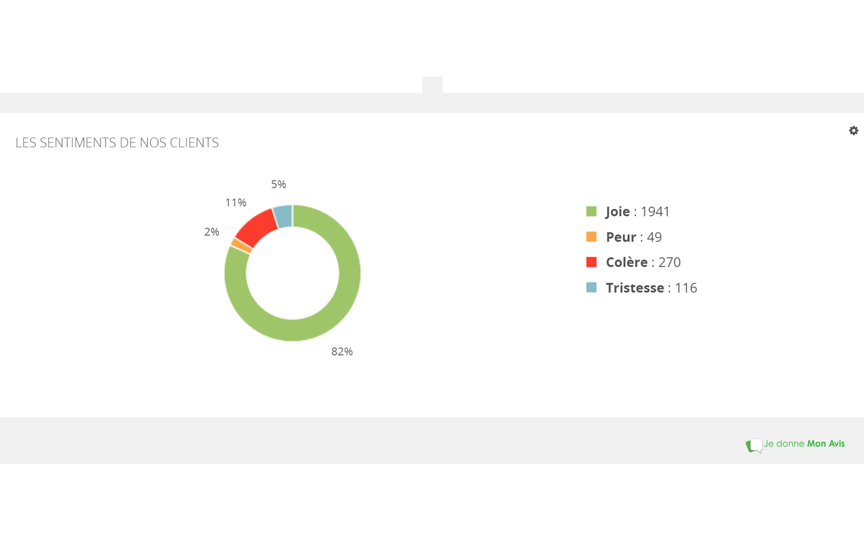This screenshot has width=864, height=540.
Task: Open the Je donne Mon Avis link
Action: tap(804, 444)
